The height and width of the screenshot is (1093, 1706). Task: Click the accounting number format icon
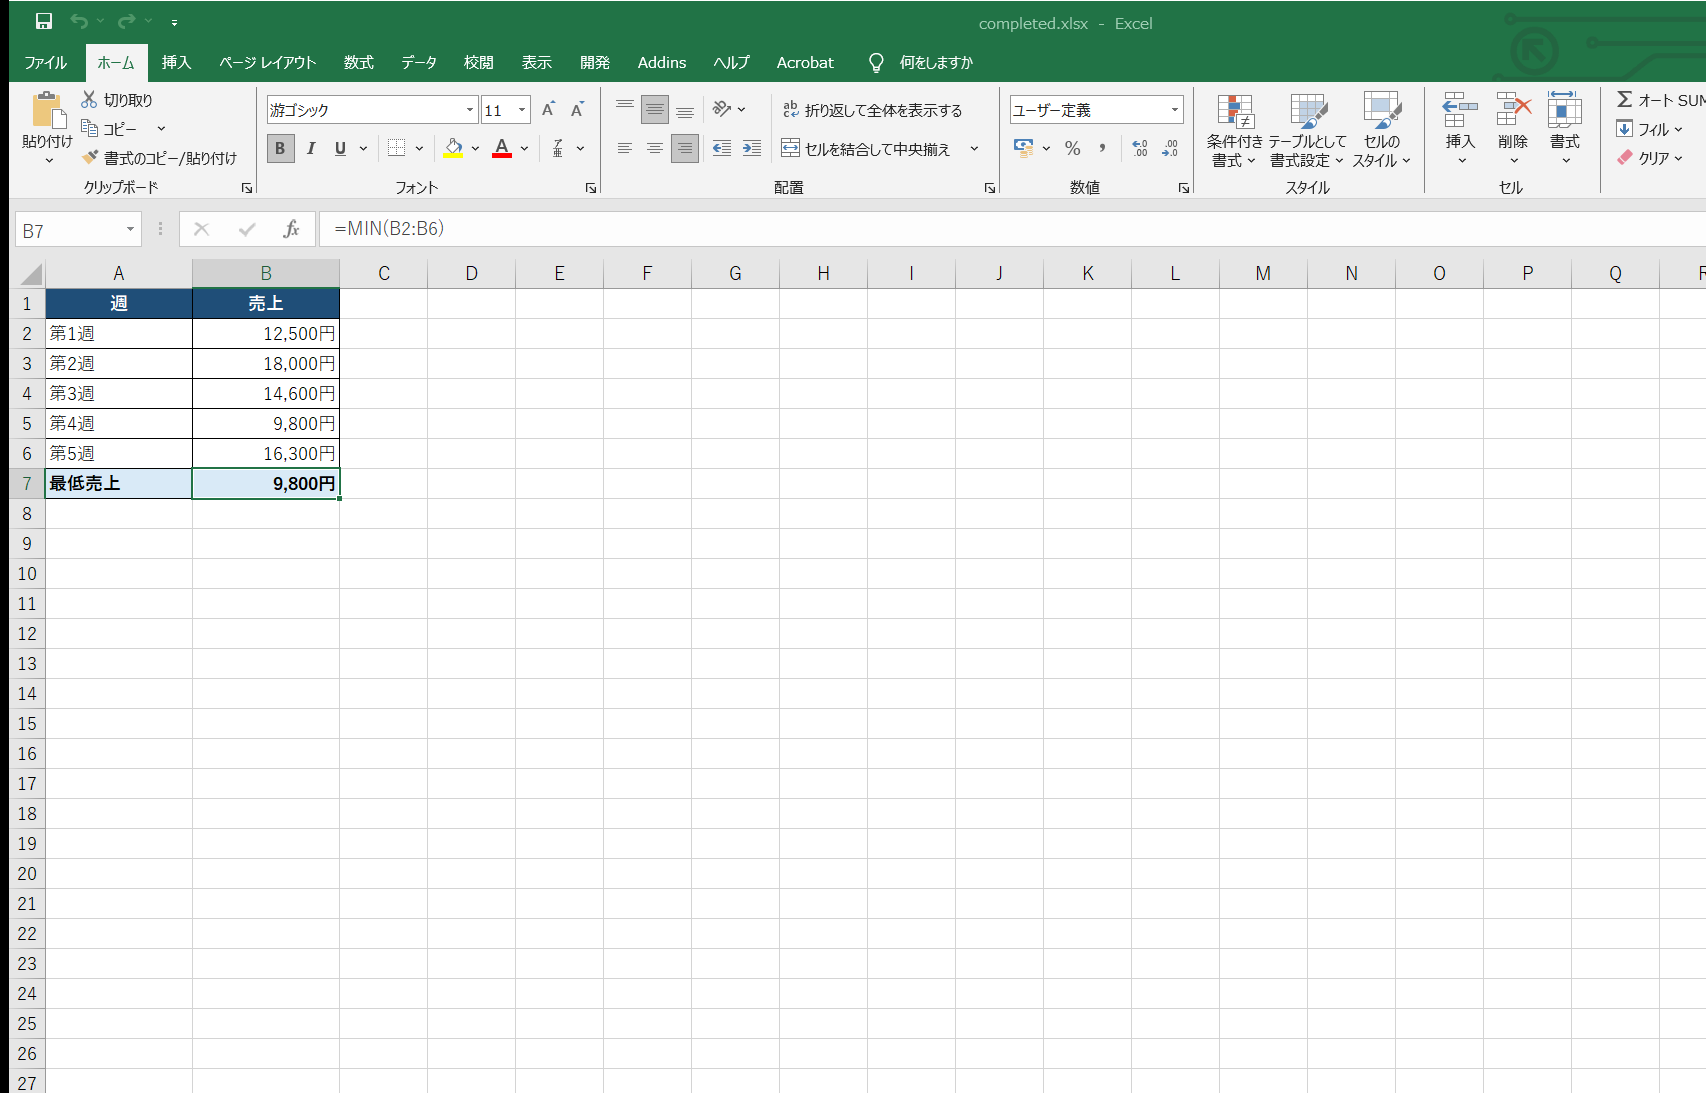[1024, 148]
